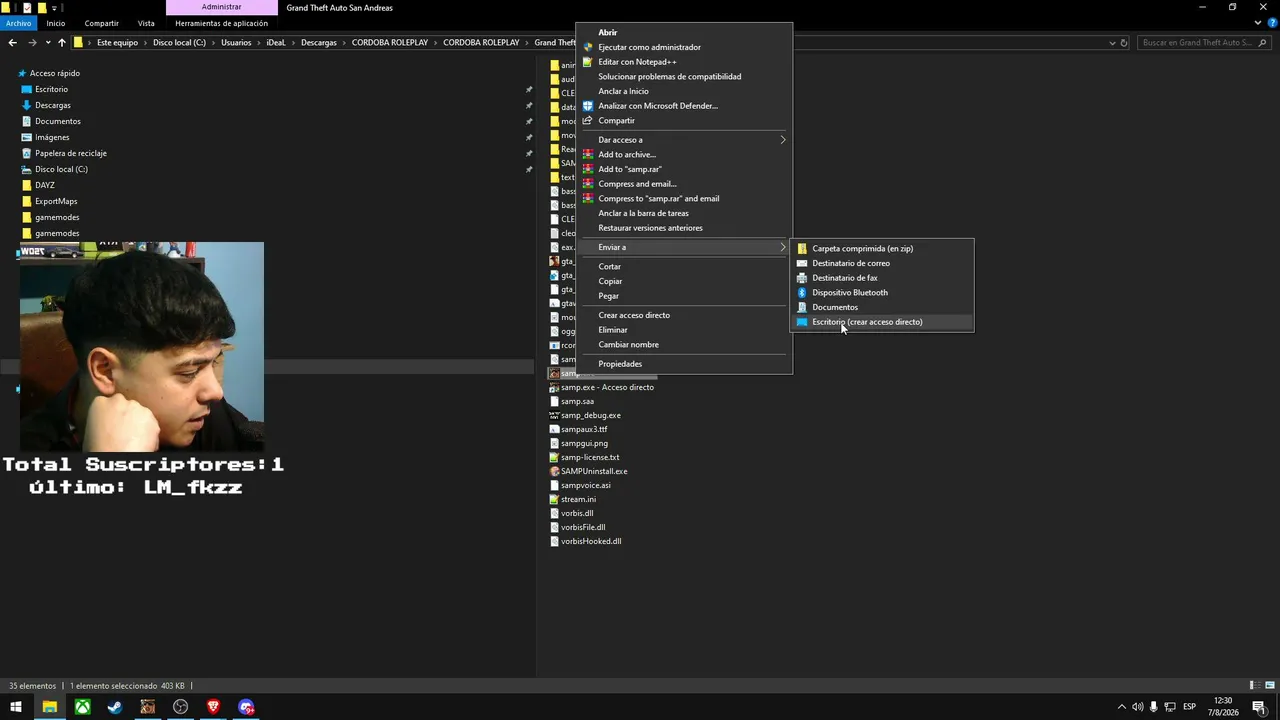This screenshot has width=1280, height=720.
Task: Select Anclar a la barra de tareas
Action: click(x=643, y=213)
